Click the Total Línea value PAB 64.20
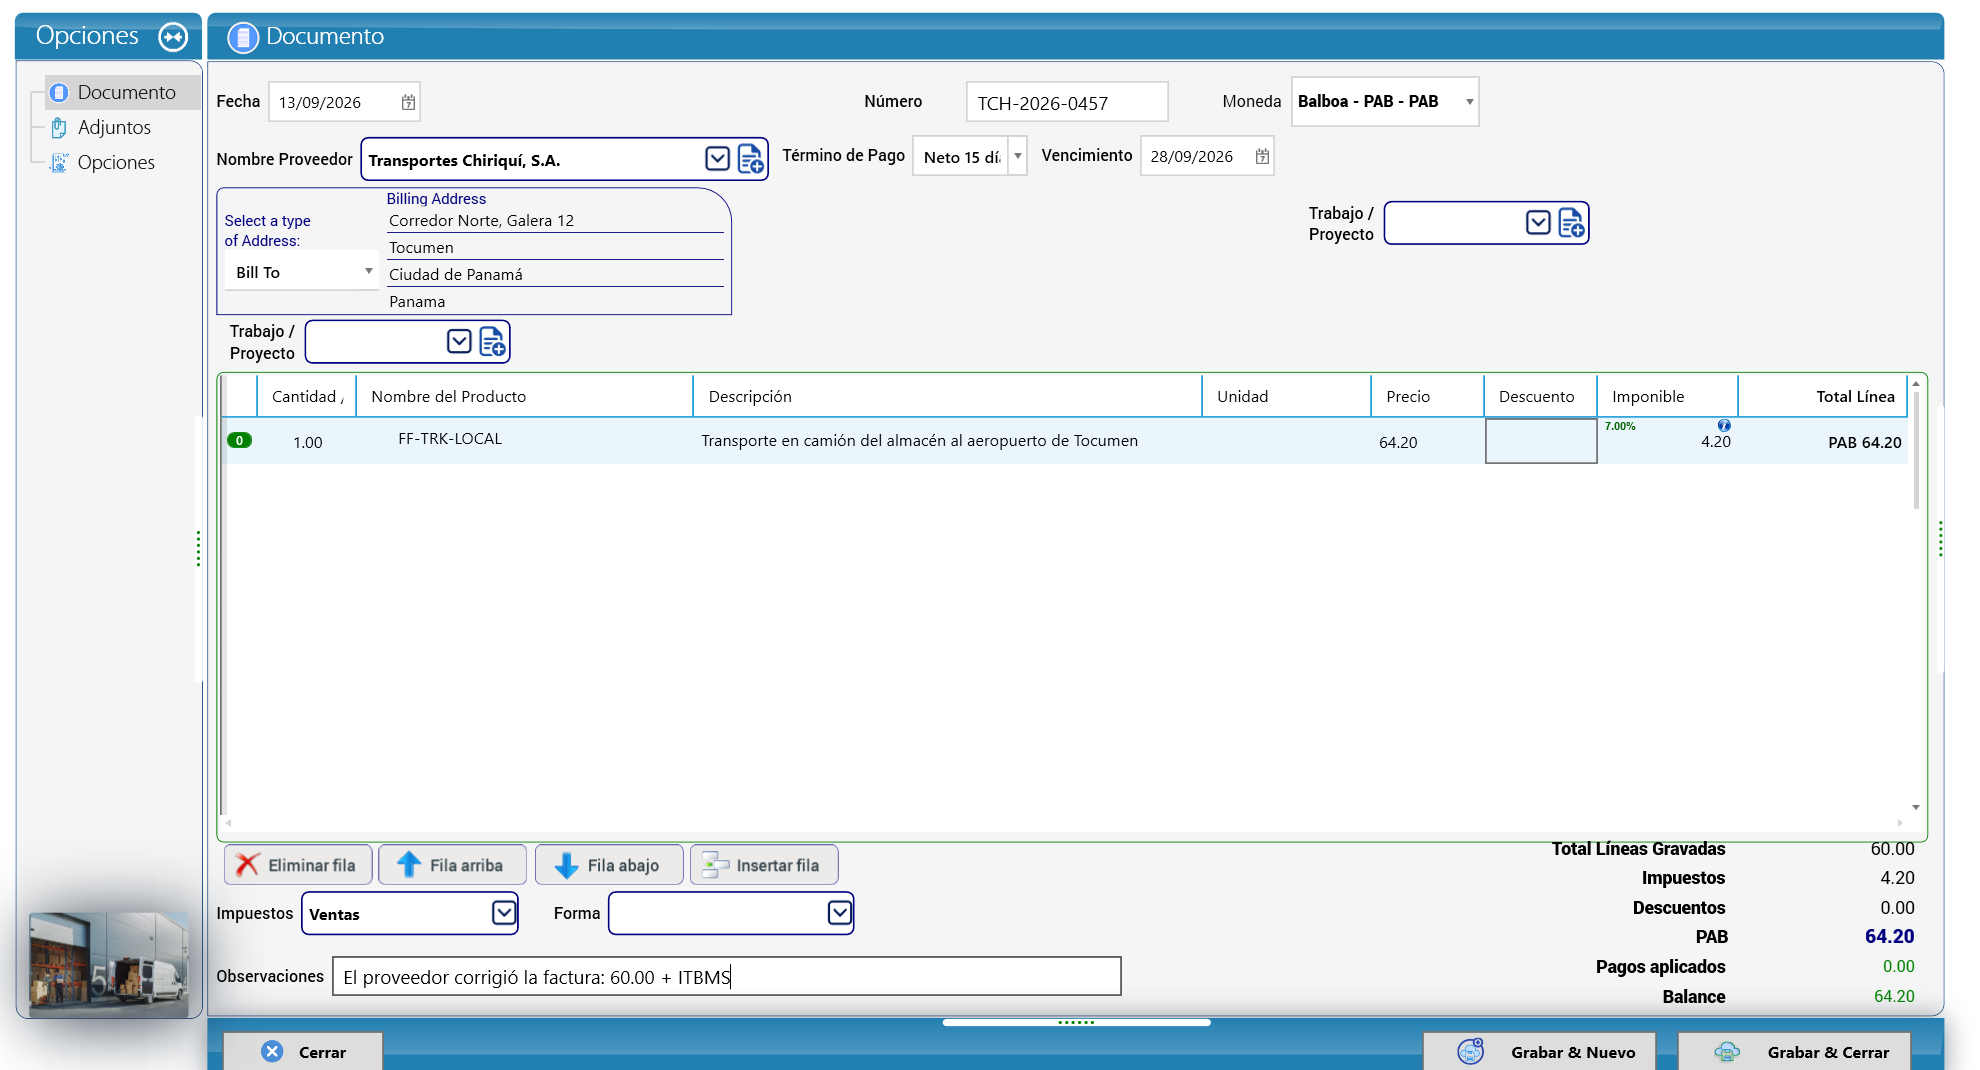 (1865, 442)
